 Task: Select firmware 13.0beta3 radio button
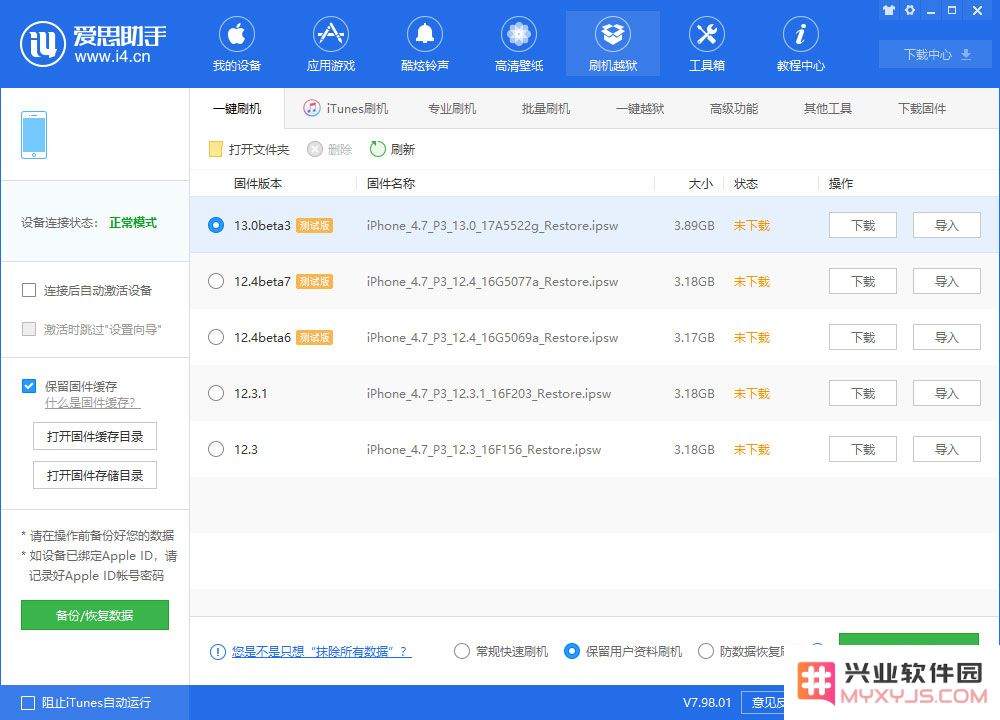click(216, 225)
